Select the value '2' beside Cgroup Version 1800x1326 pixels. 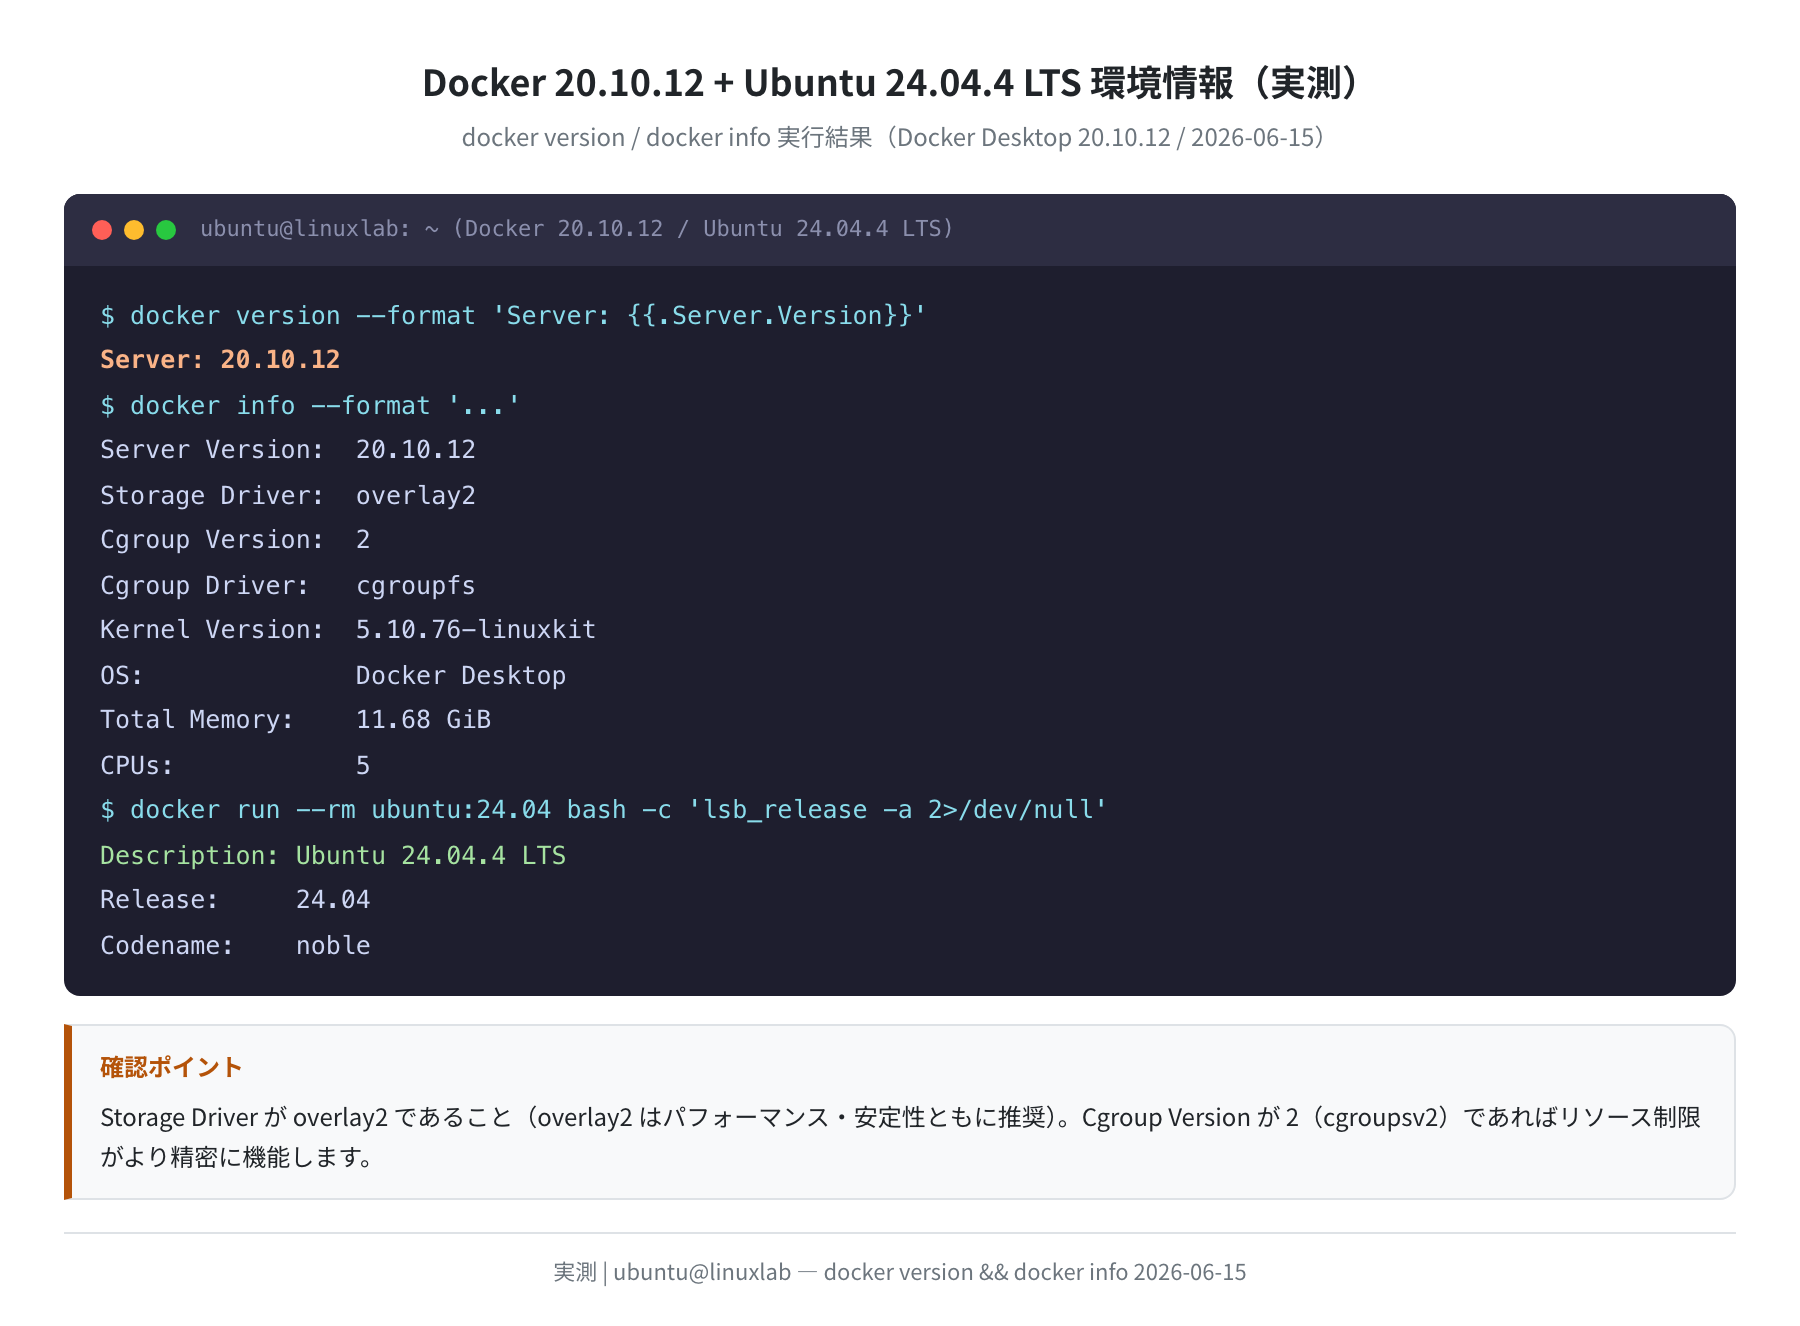coord(363,540)
